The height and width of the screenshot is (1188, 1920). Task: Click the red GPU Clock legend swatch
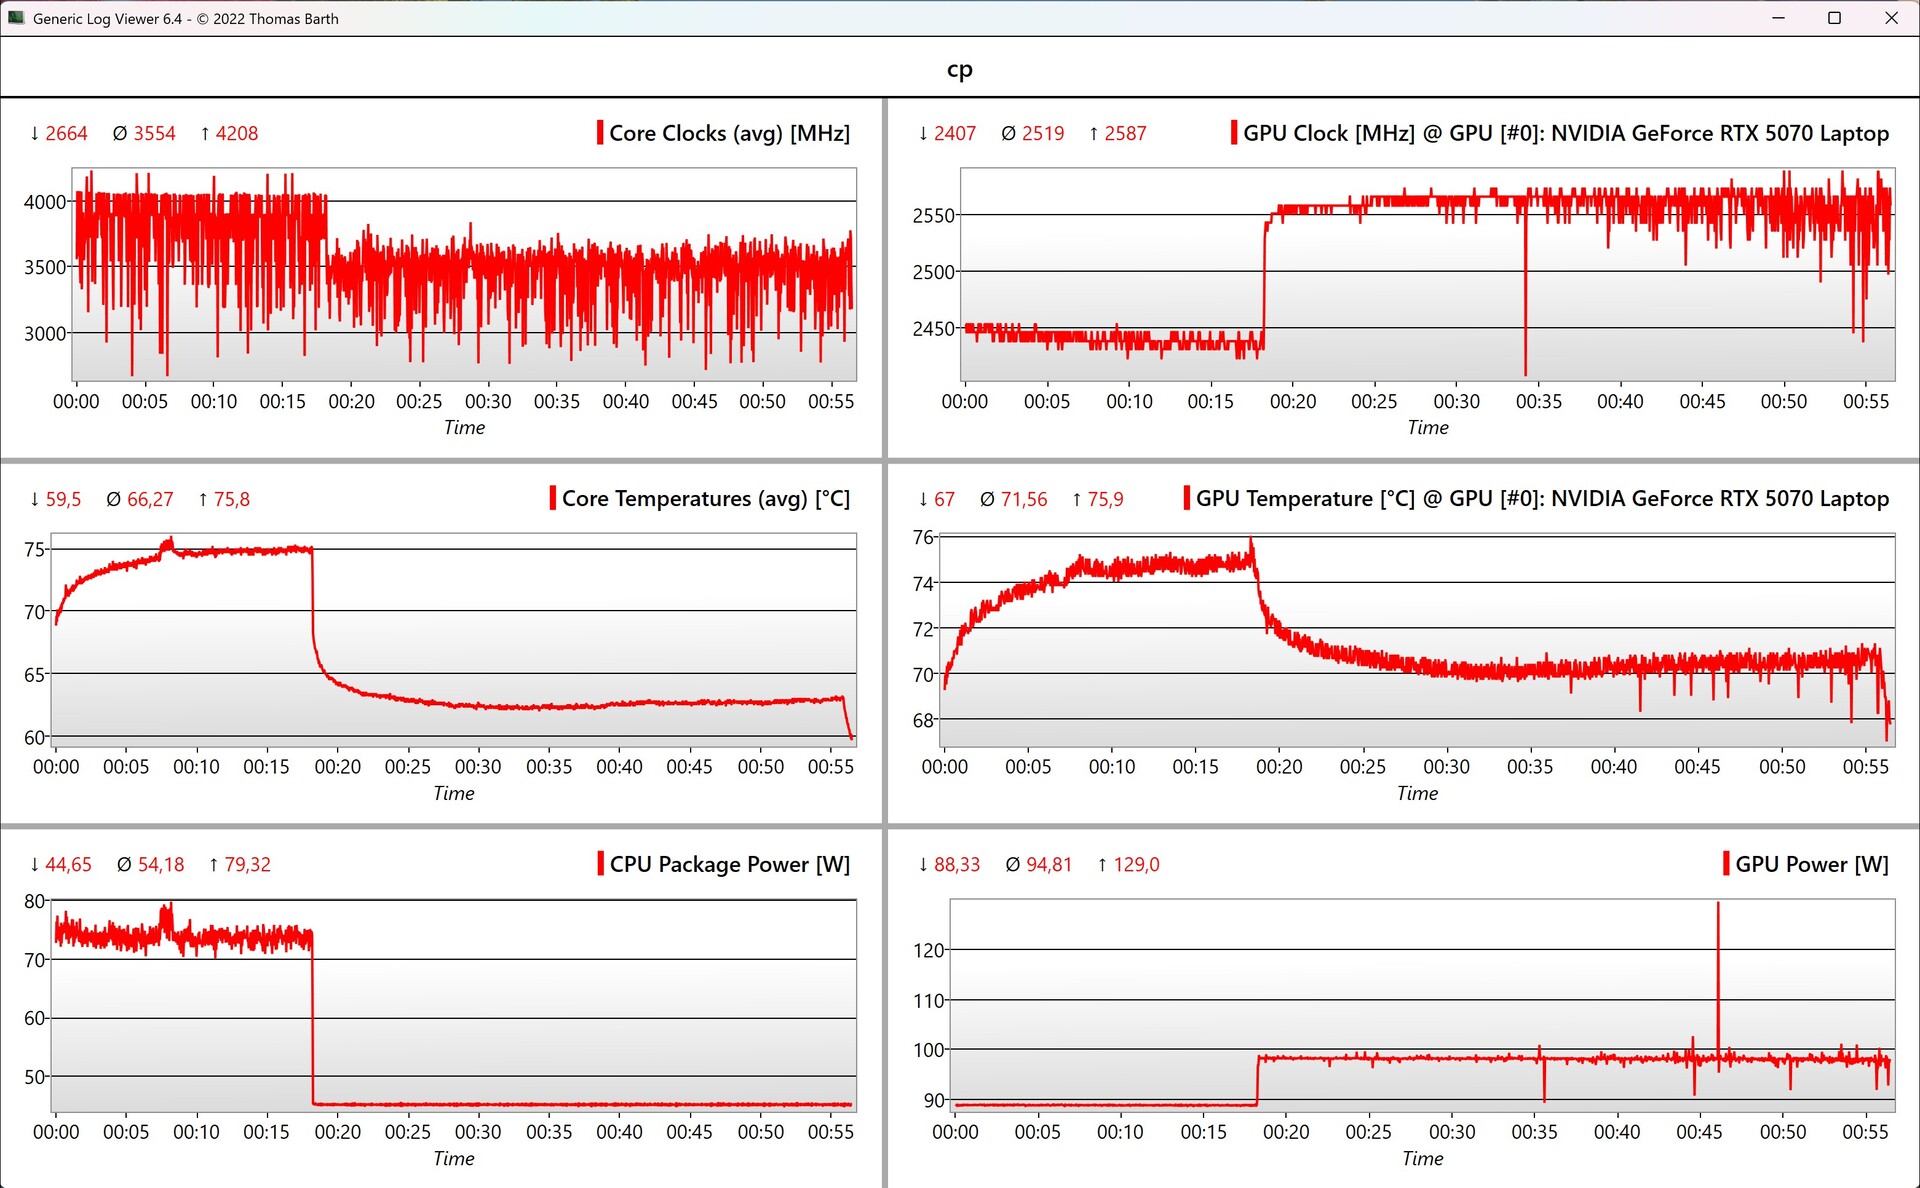coord(1234,133)
